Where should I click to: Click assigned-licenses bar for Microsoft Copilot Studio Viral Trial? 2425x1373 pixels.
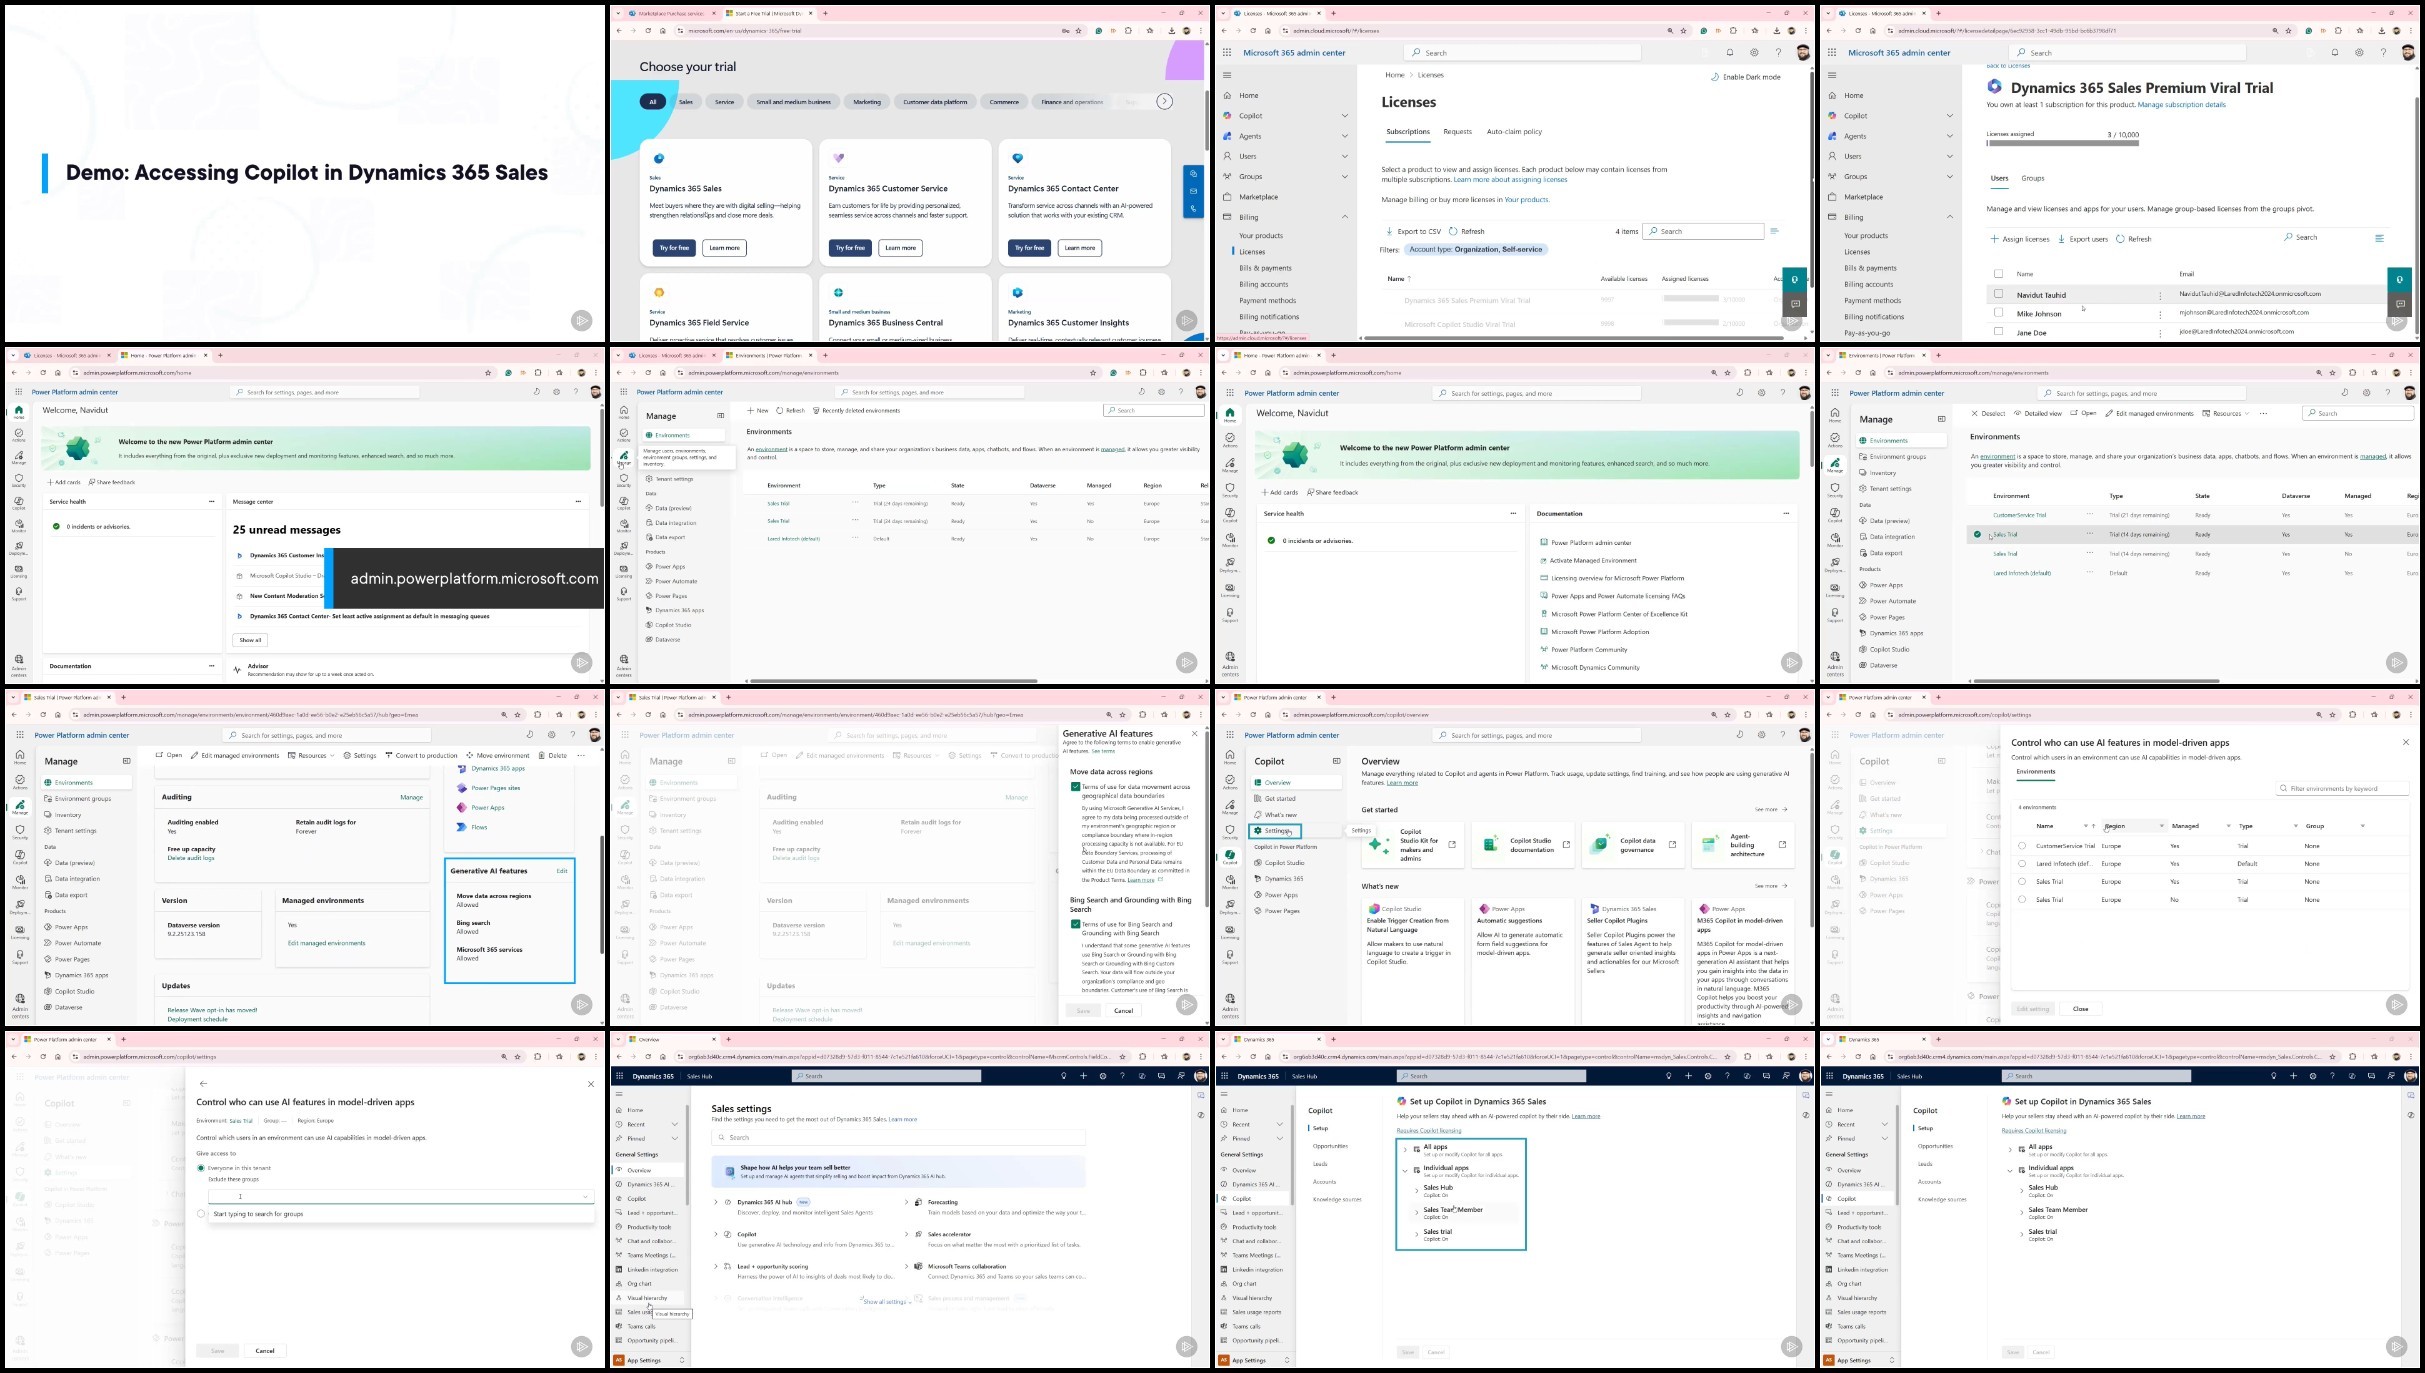pos(1691,324)
